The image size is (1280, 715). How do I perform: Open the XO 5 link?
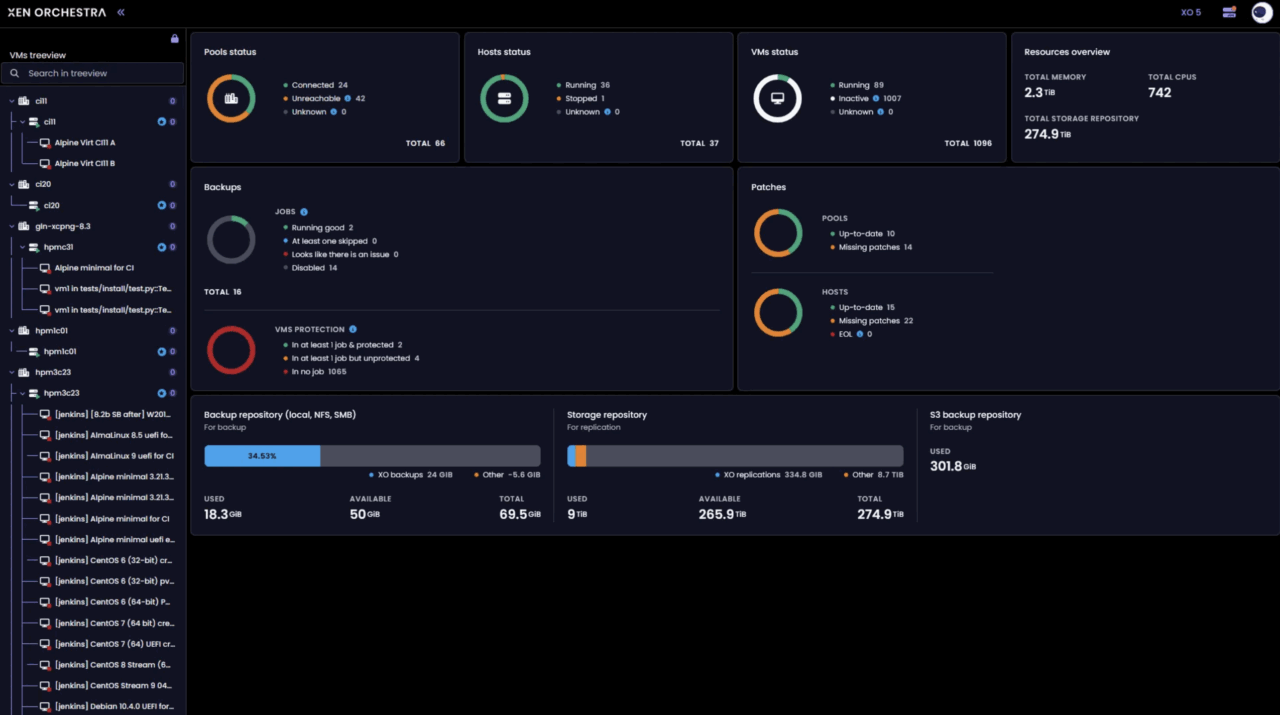pyautogui.click(x=1190, y=13)
